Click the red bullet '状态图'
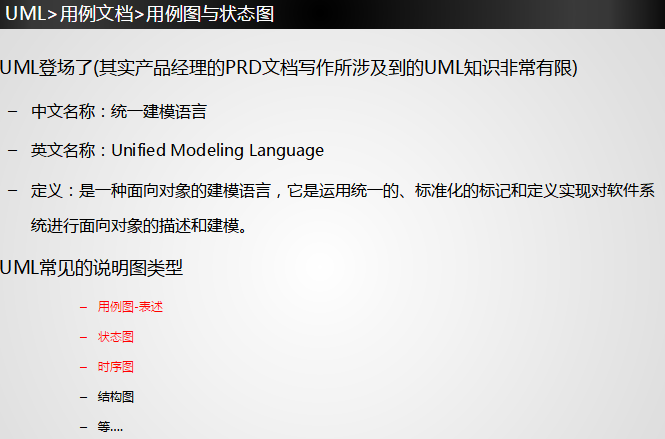This screenshot has width=665, height=439. (x=116, y=337)
